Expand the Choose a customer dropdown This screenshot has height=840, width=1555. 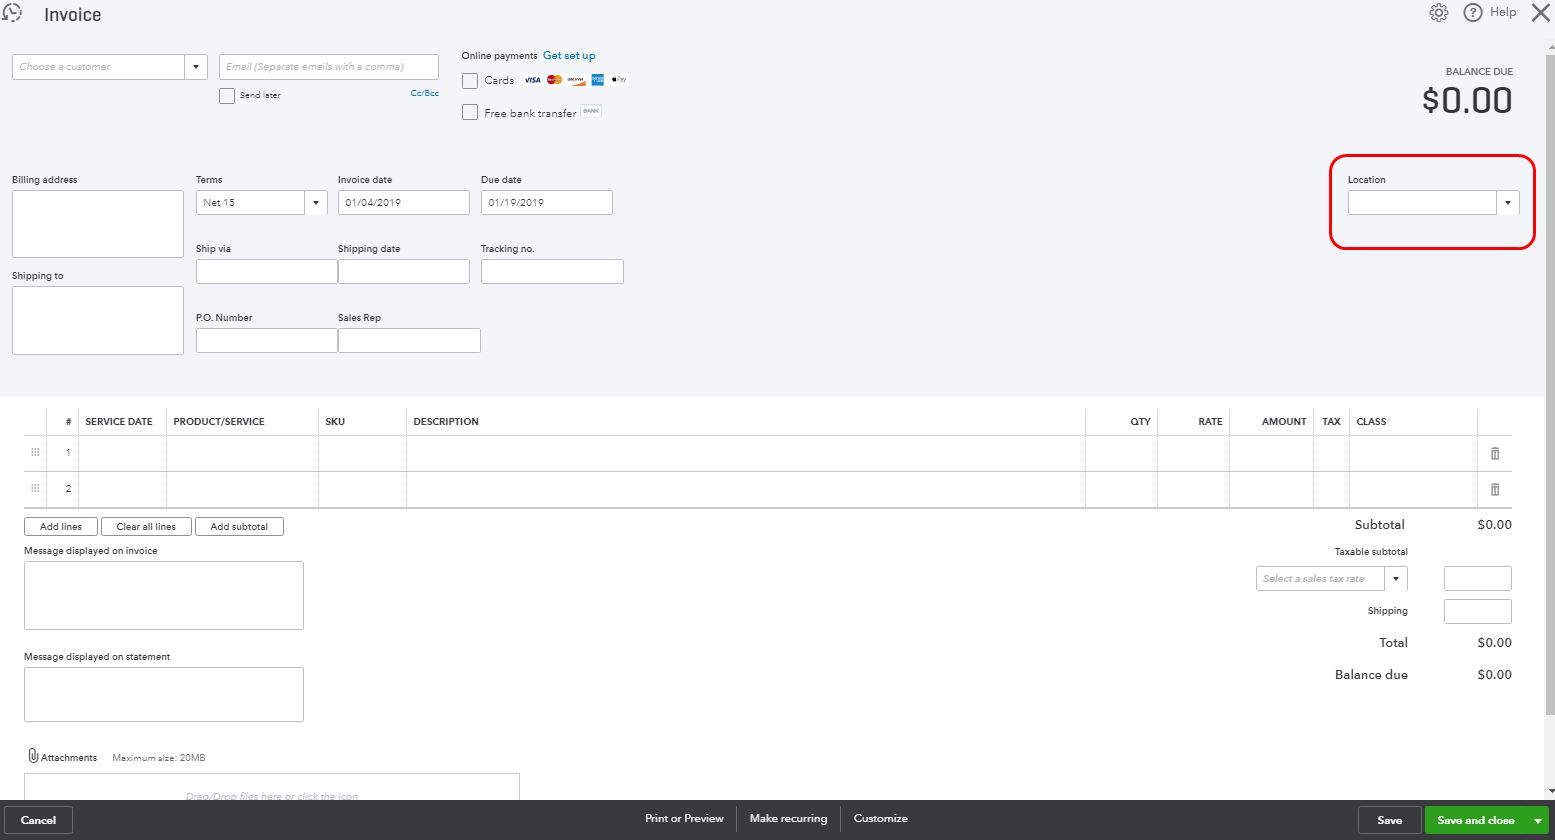pos(197,67)
